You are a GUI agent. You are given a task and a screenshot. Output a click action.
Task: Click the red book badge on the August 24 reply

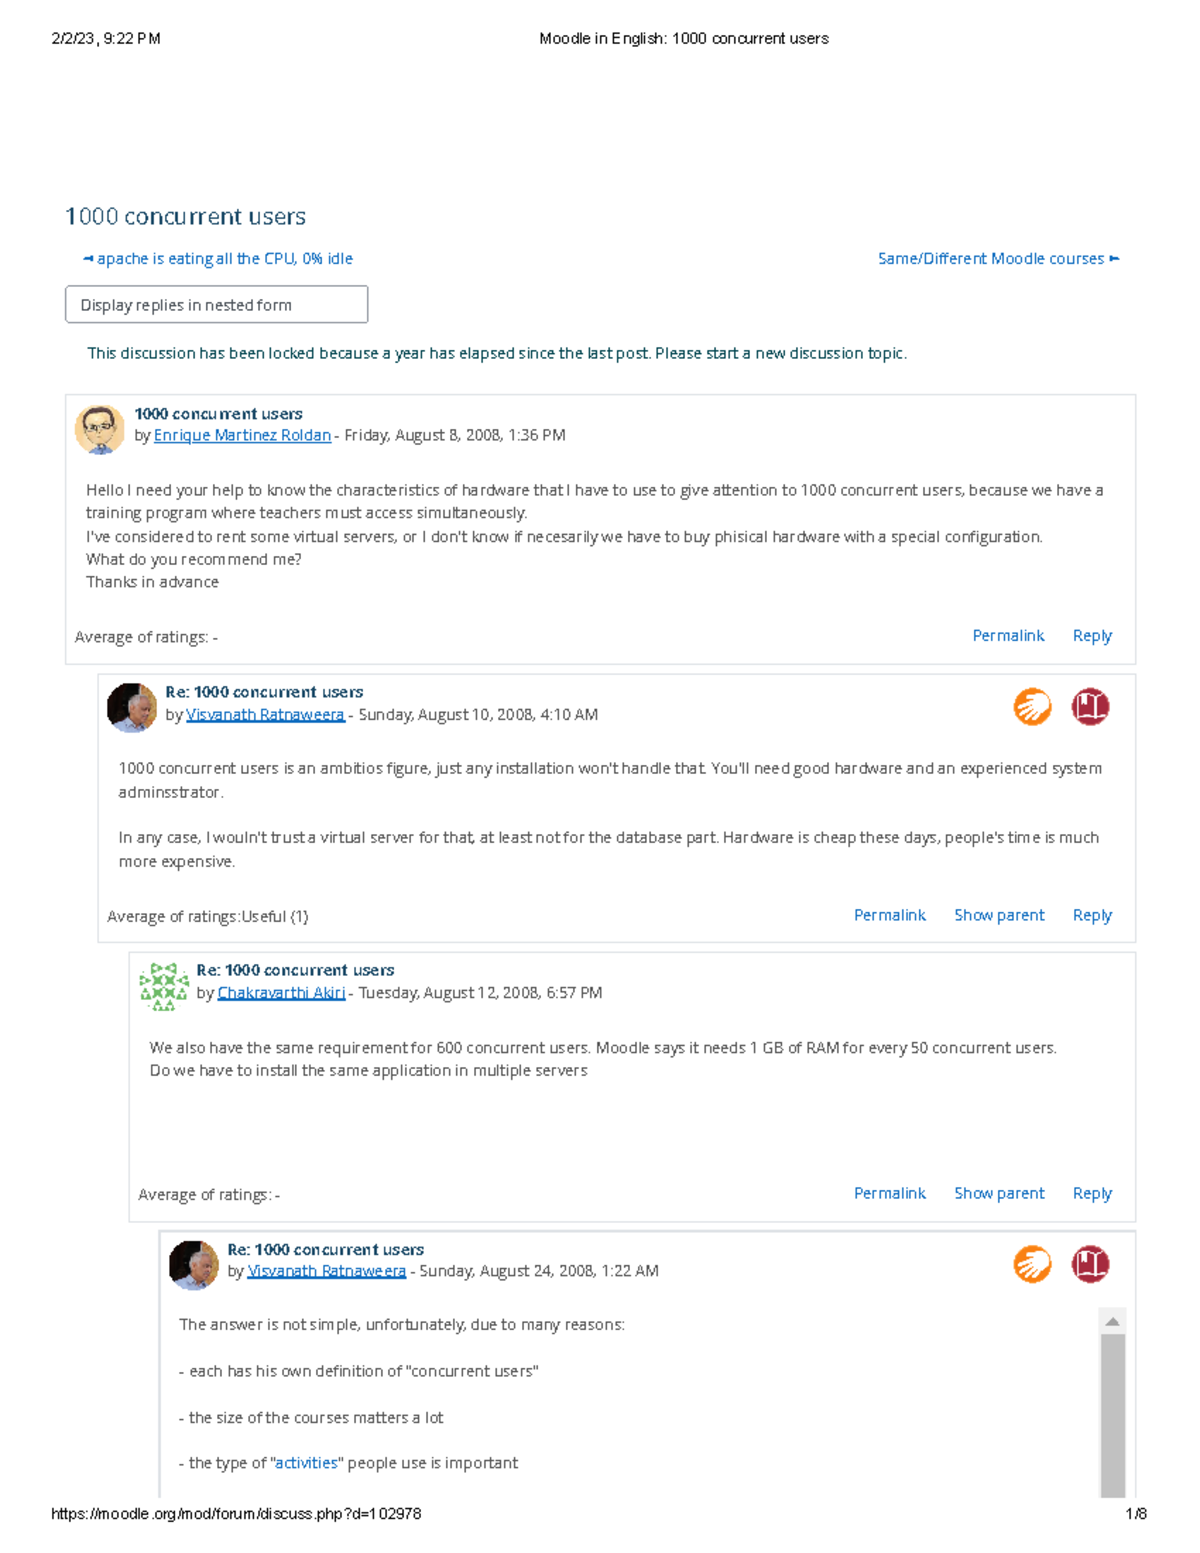(1090, 1264)
